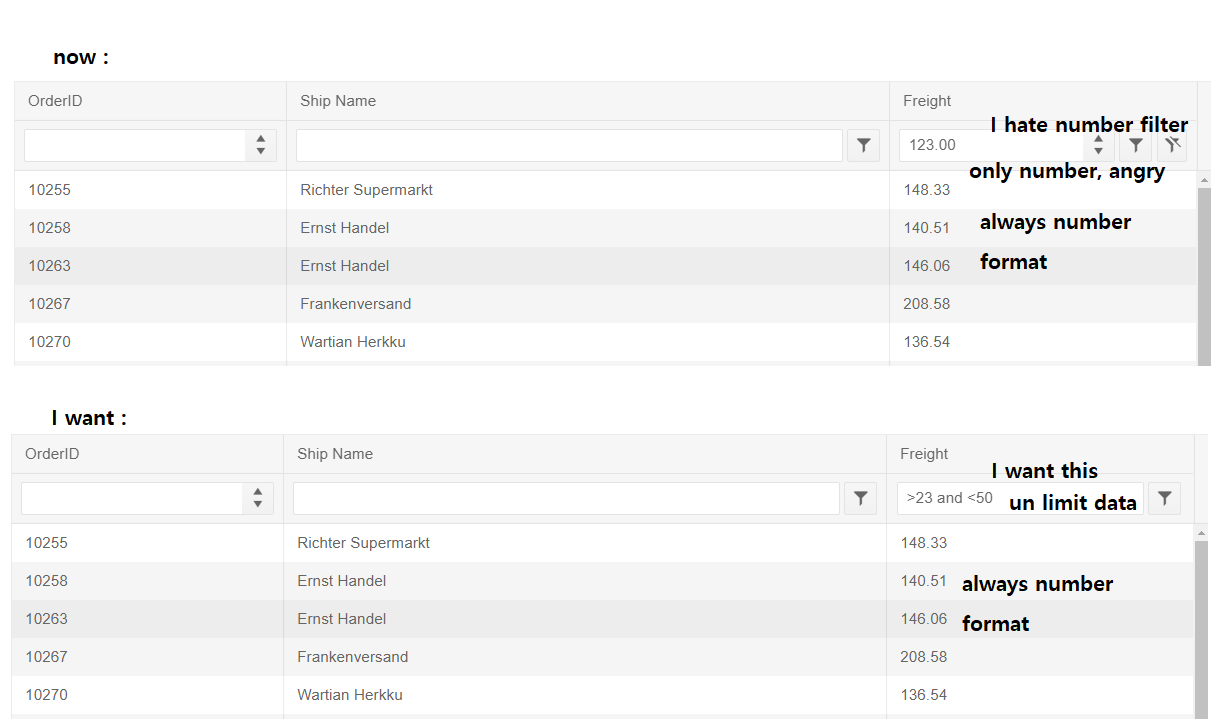Decrease OrderID filter value in top grid
Screen dimensions: 1221x726
(x=260, y=152)
